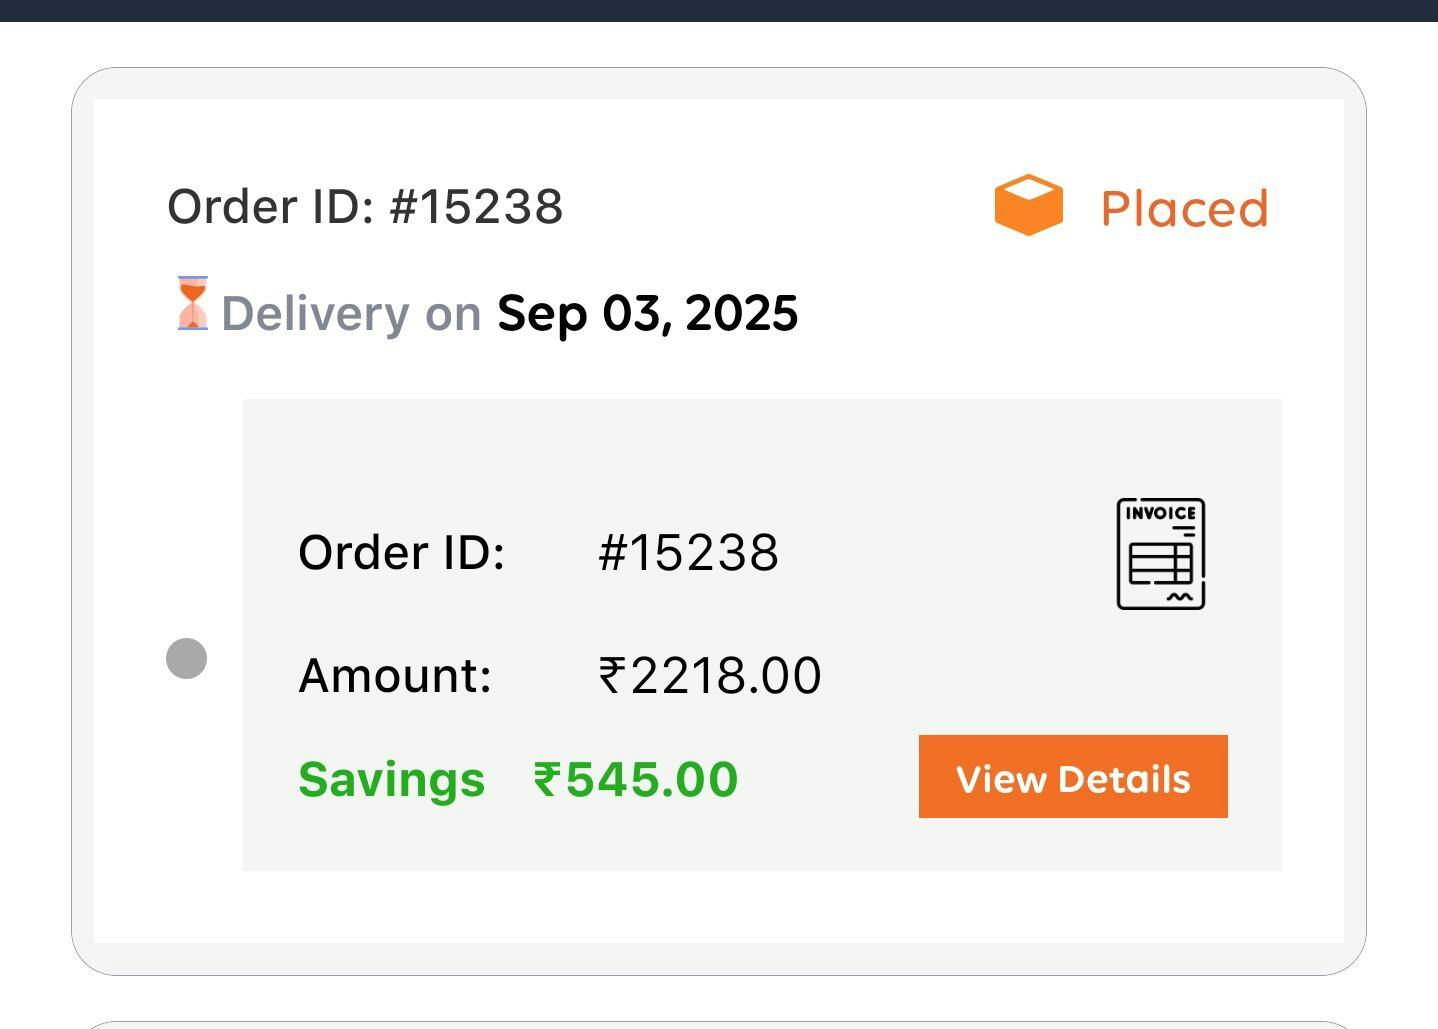Click the orange box Placed icon
1438x1029 pixels.
(1028, 206)
